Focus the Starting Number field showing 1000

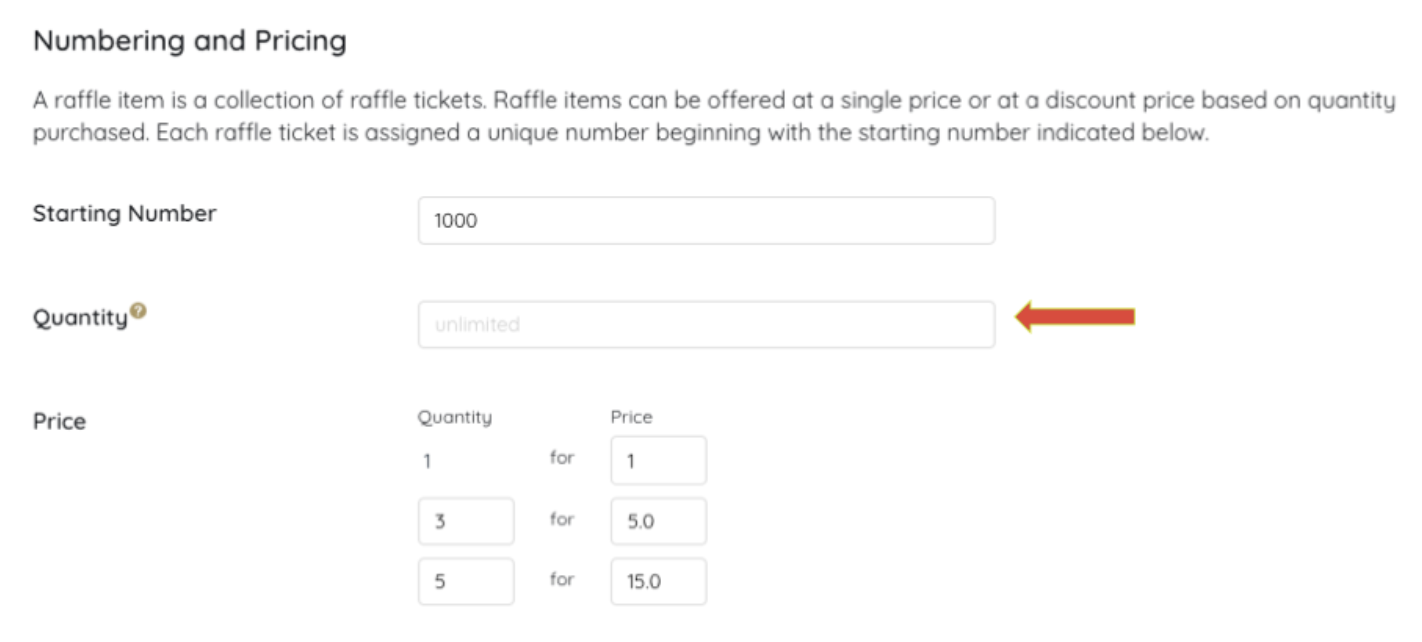pos(706,221)
